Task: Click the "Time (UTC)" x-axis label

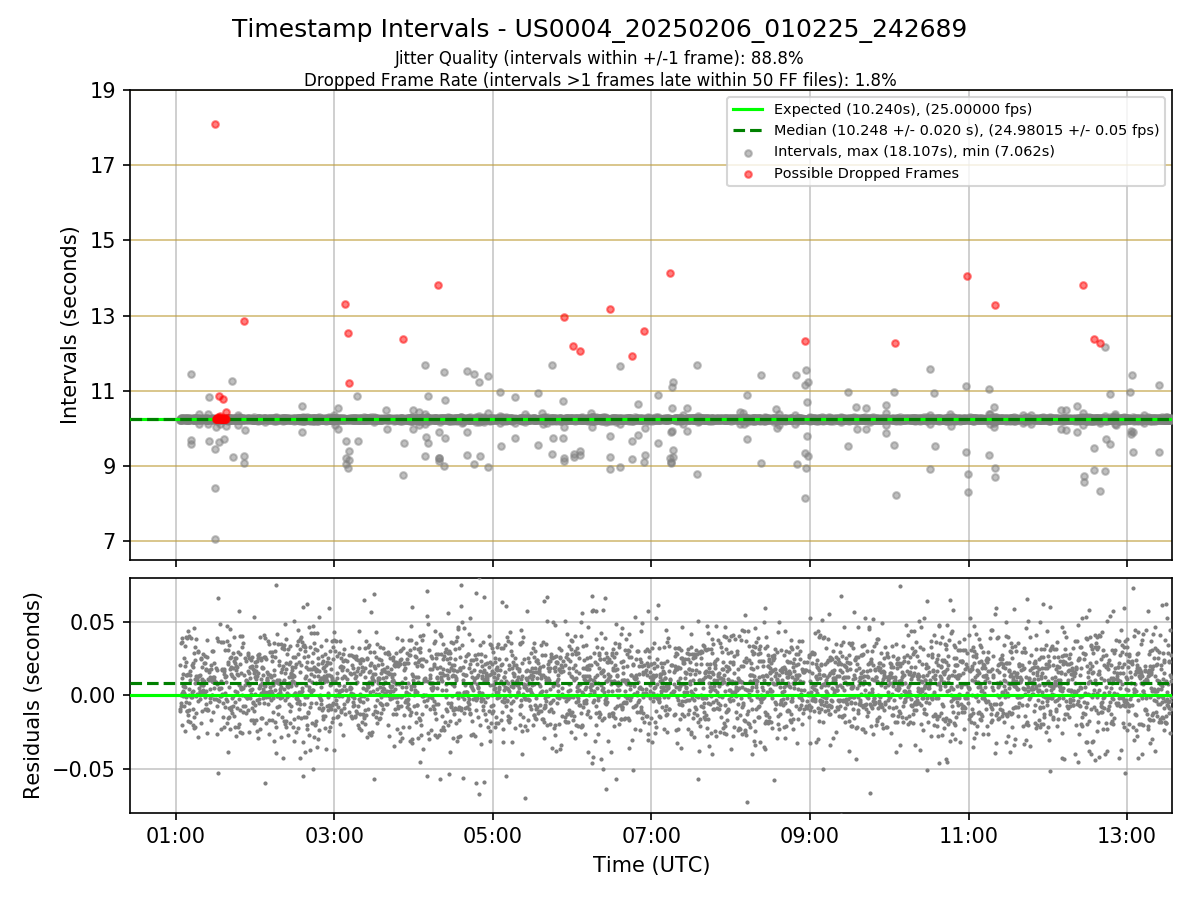Action: [x=651, y=865]
